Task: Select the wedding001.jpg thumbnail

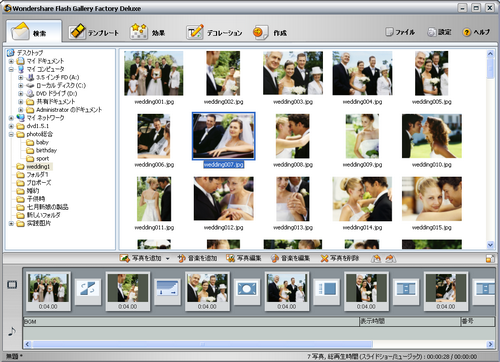Action: tap(154, 73)
